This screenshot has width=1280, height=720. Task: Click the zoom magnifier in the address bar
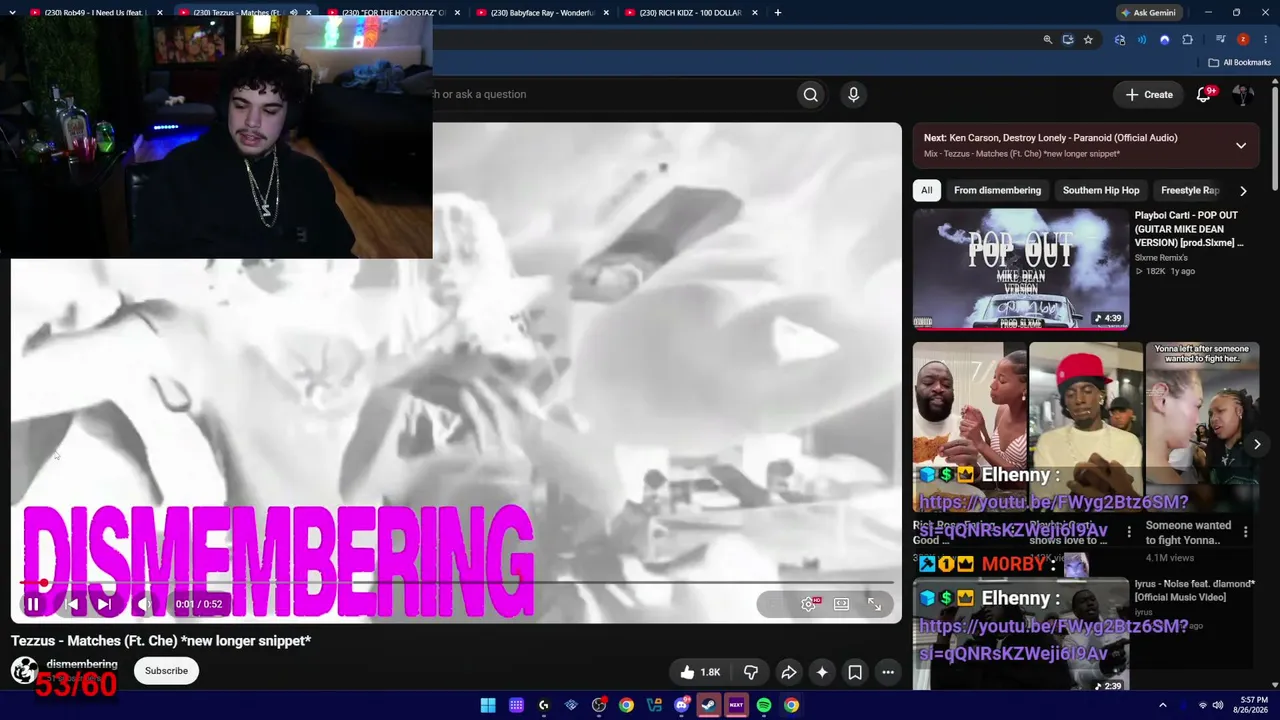tap(1048, 40)
